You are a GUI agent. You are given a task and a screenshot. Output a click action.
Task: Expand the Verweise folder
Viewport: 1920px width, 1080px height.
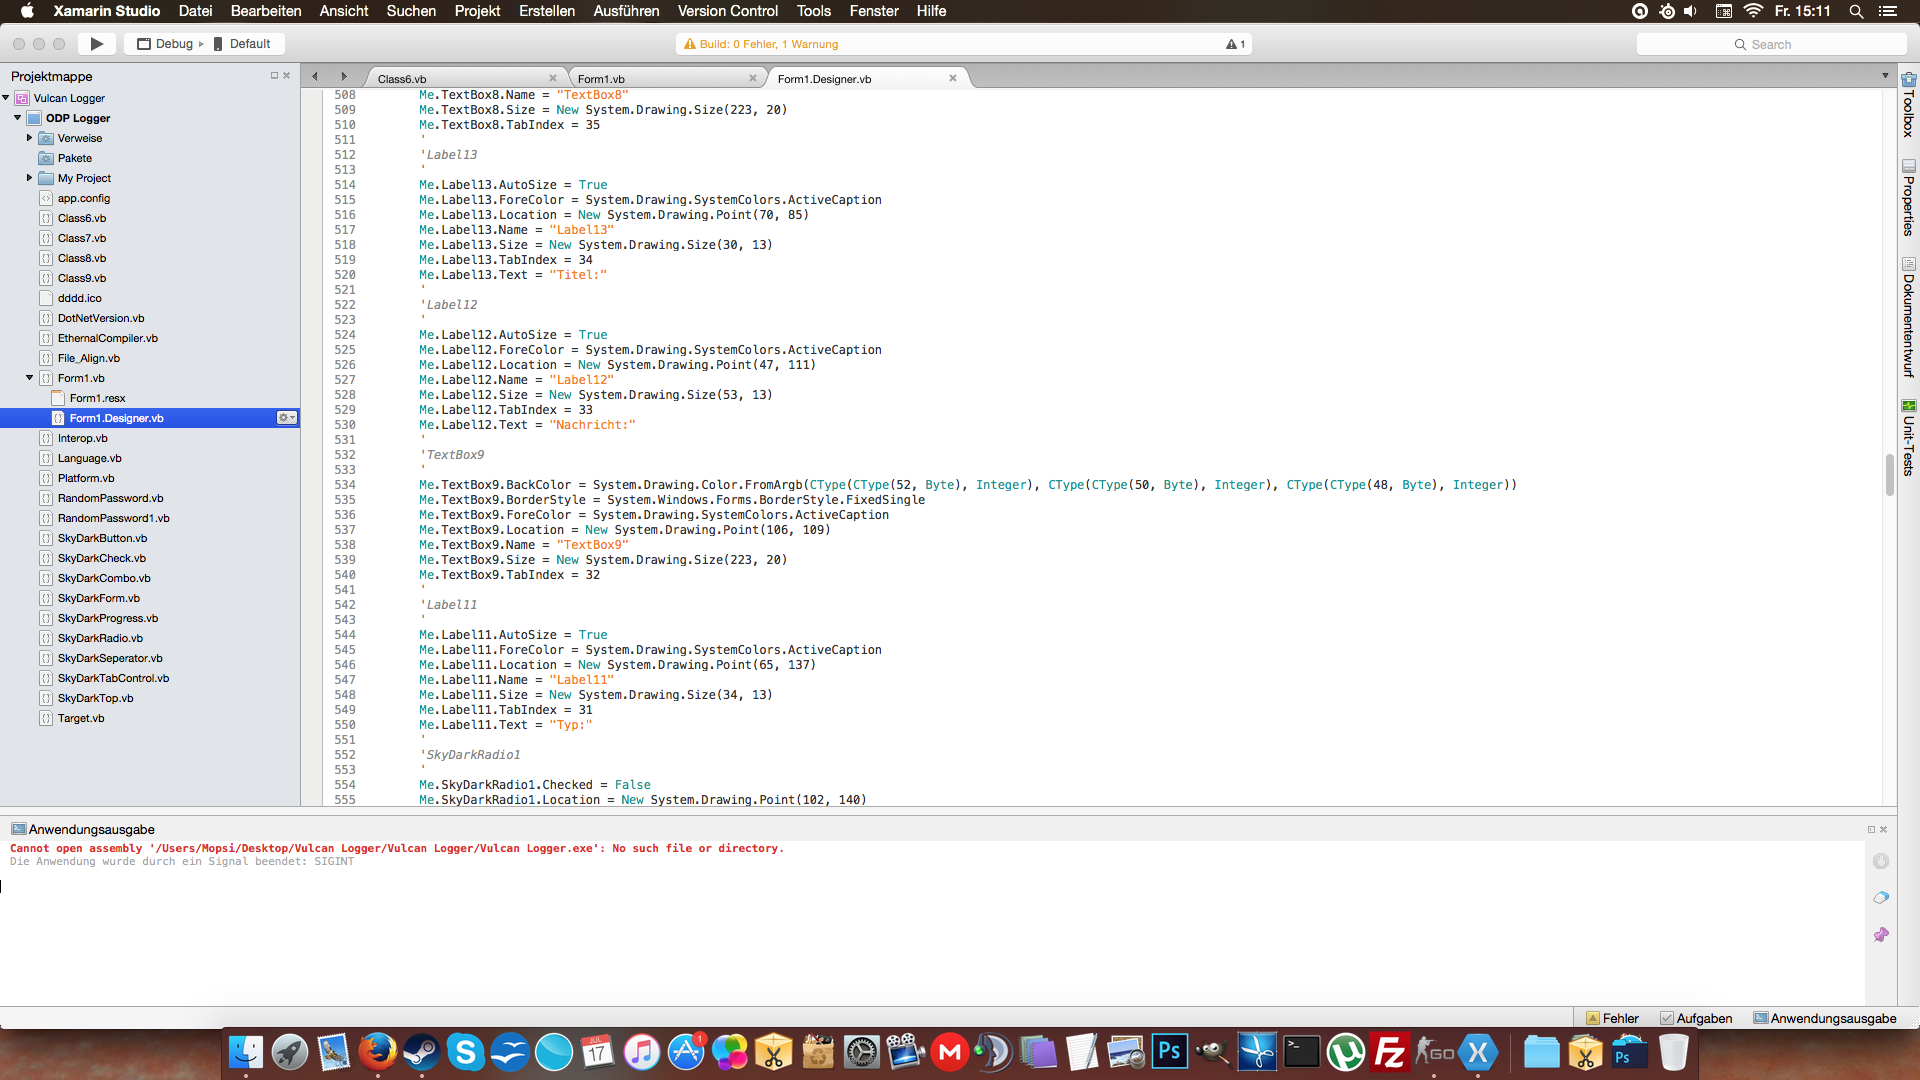coord(29,138)
